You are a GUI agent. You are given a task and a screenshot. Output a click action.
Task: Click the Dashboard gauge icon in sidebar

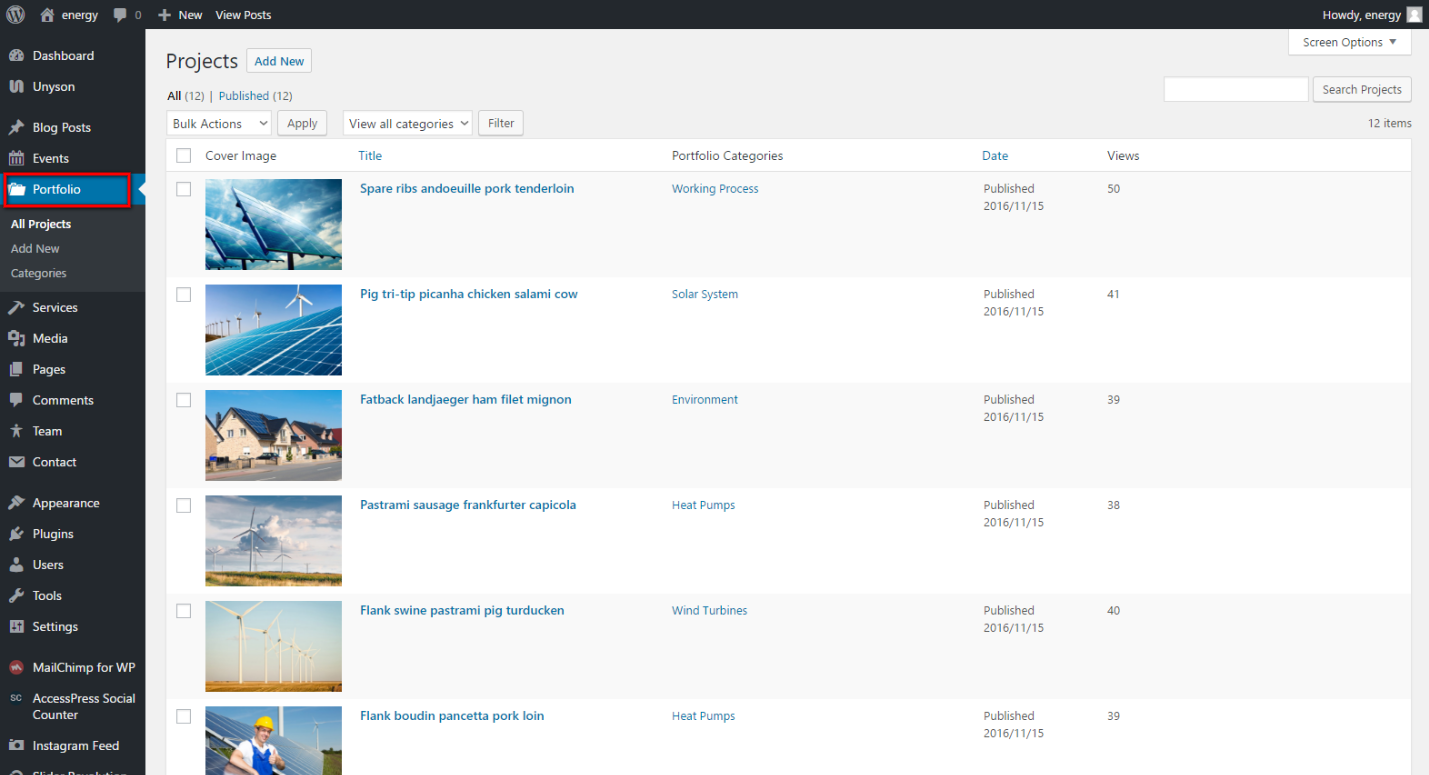click(16, 56)
